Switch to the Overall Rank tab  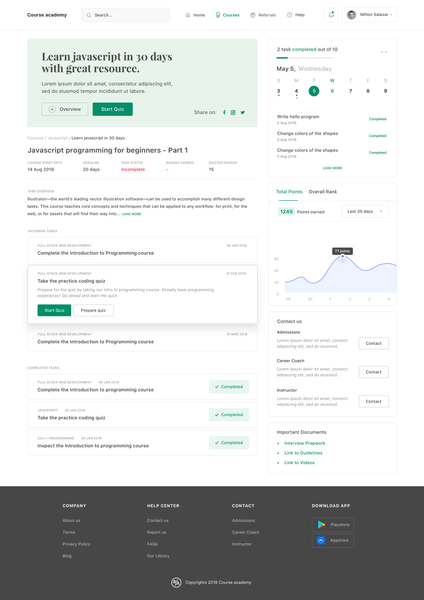point(323,192)
